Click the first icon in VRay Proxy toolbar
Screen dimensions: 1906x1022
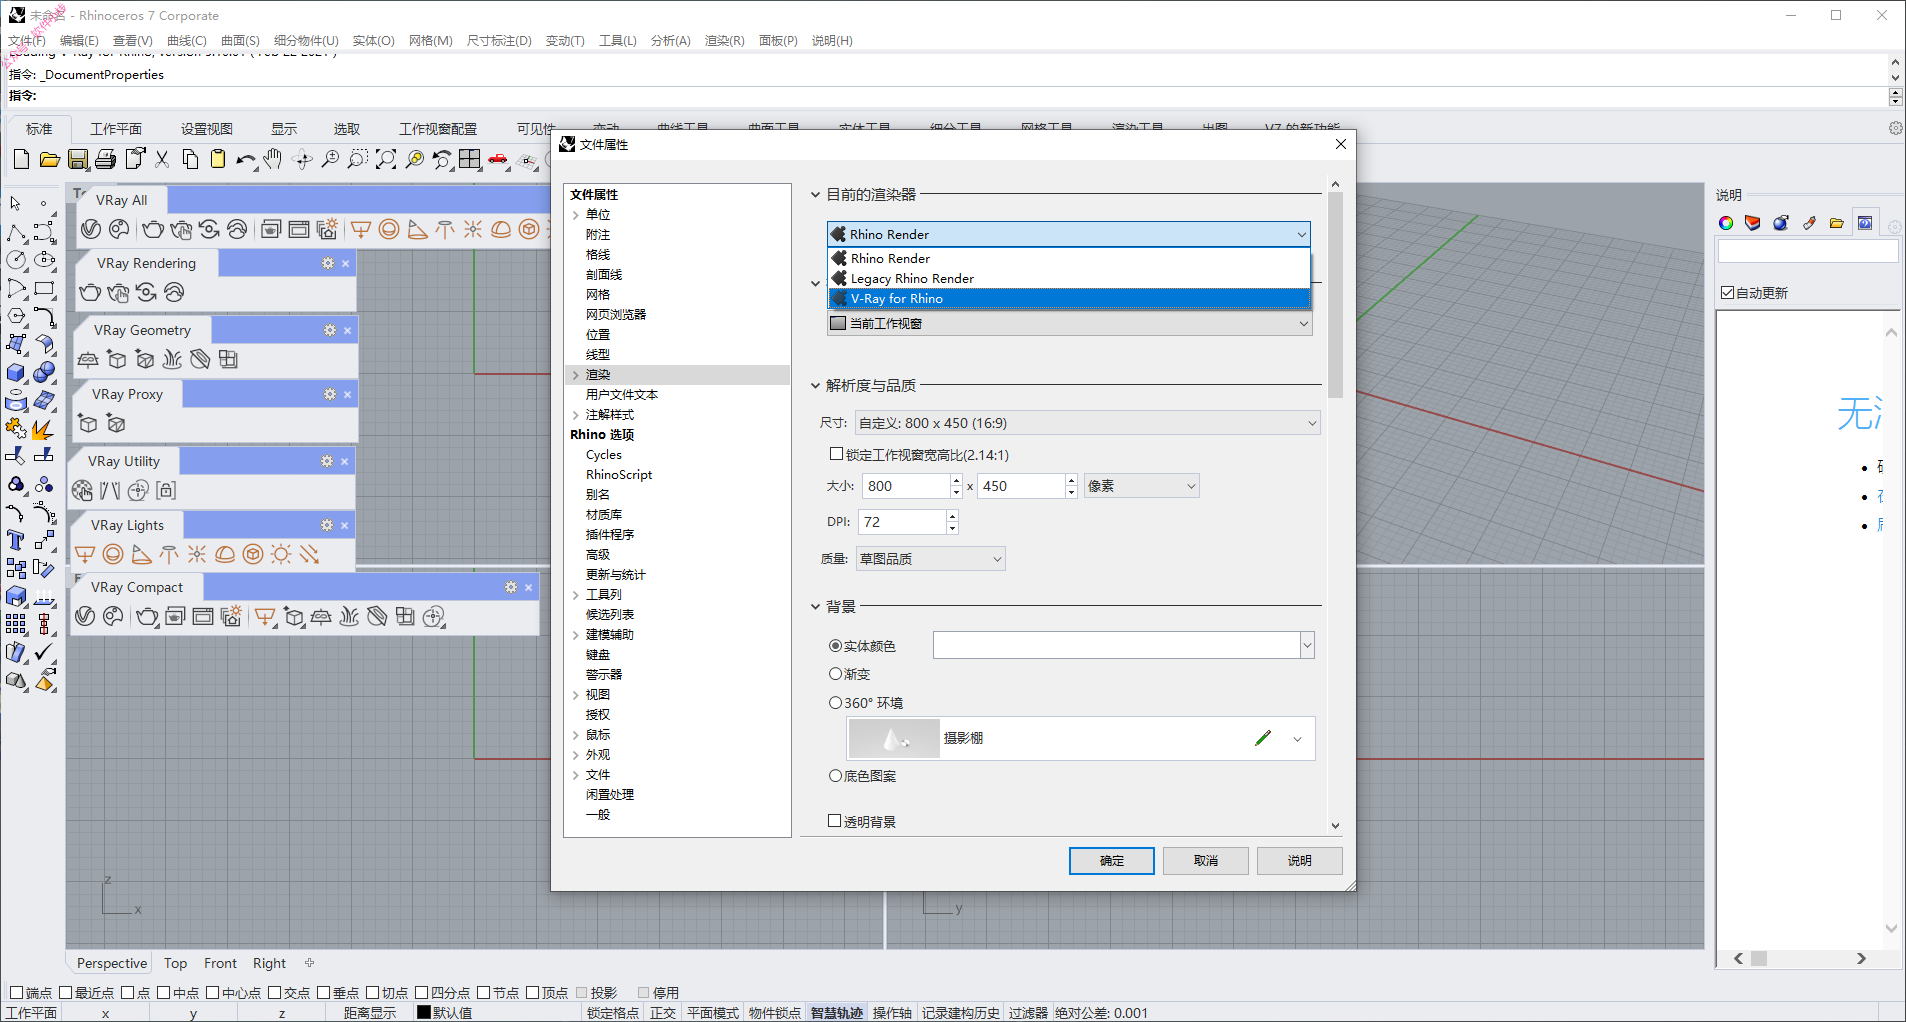coord(88,424)
